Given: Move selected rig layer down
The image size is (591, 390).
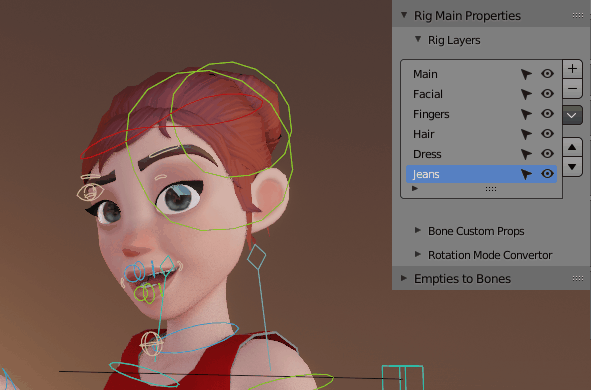Looking at the screenshot, I should [573, 167].
